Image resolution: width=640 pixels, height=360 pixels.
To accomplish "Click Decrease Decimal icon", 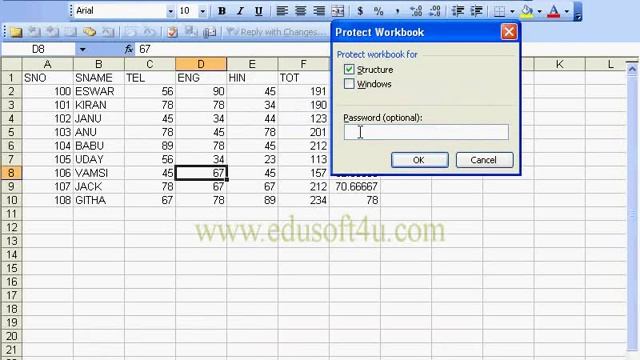I will click(435, 11).
